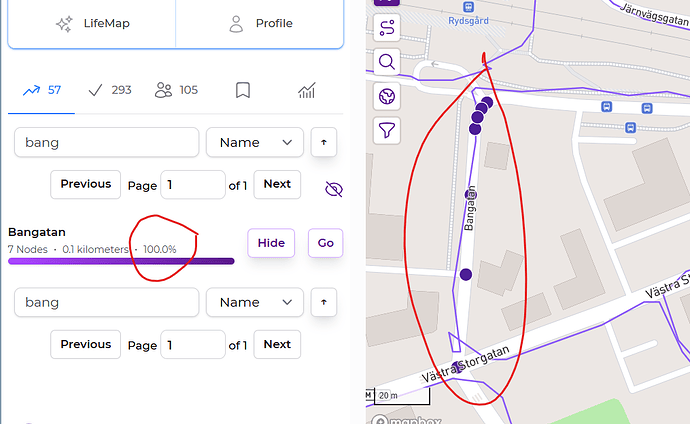
Task: Open the route builder map tool
Action: pyautogui.click(x=387, y=28)
